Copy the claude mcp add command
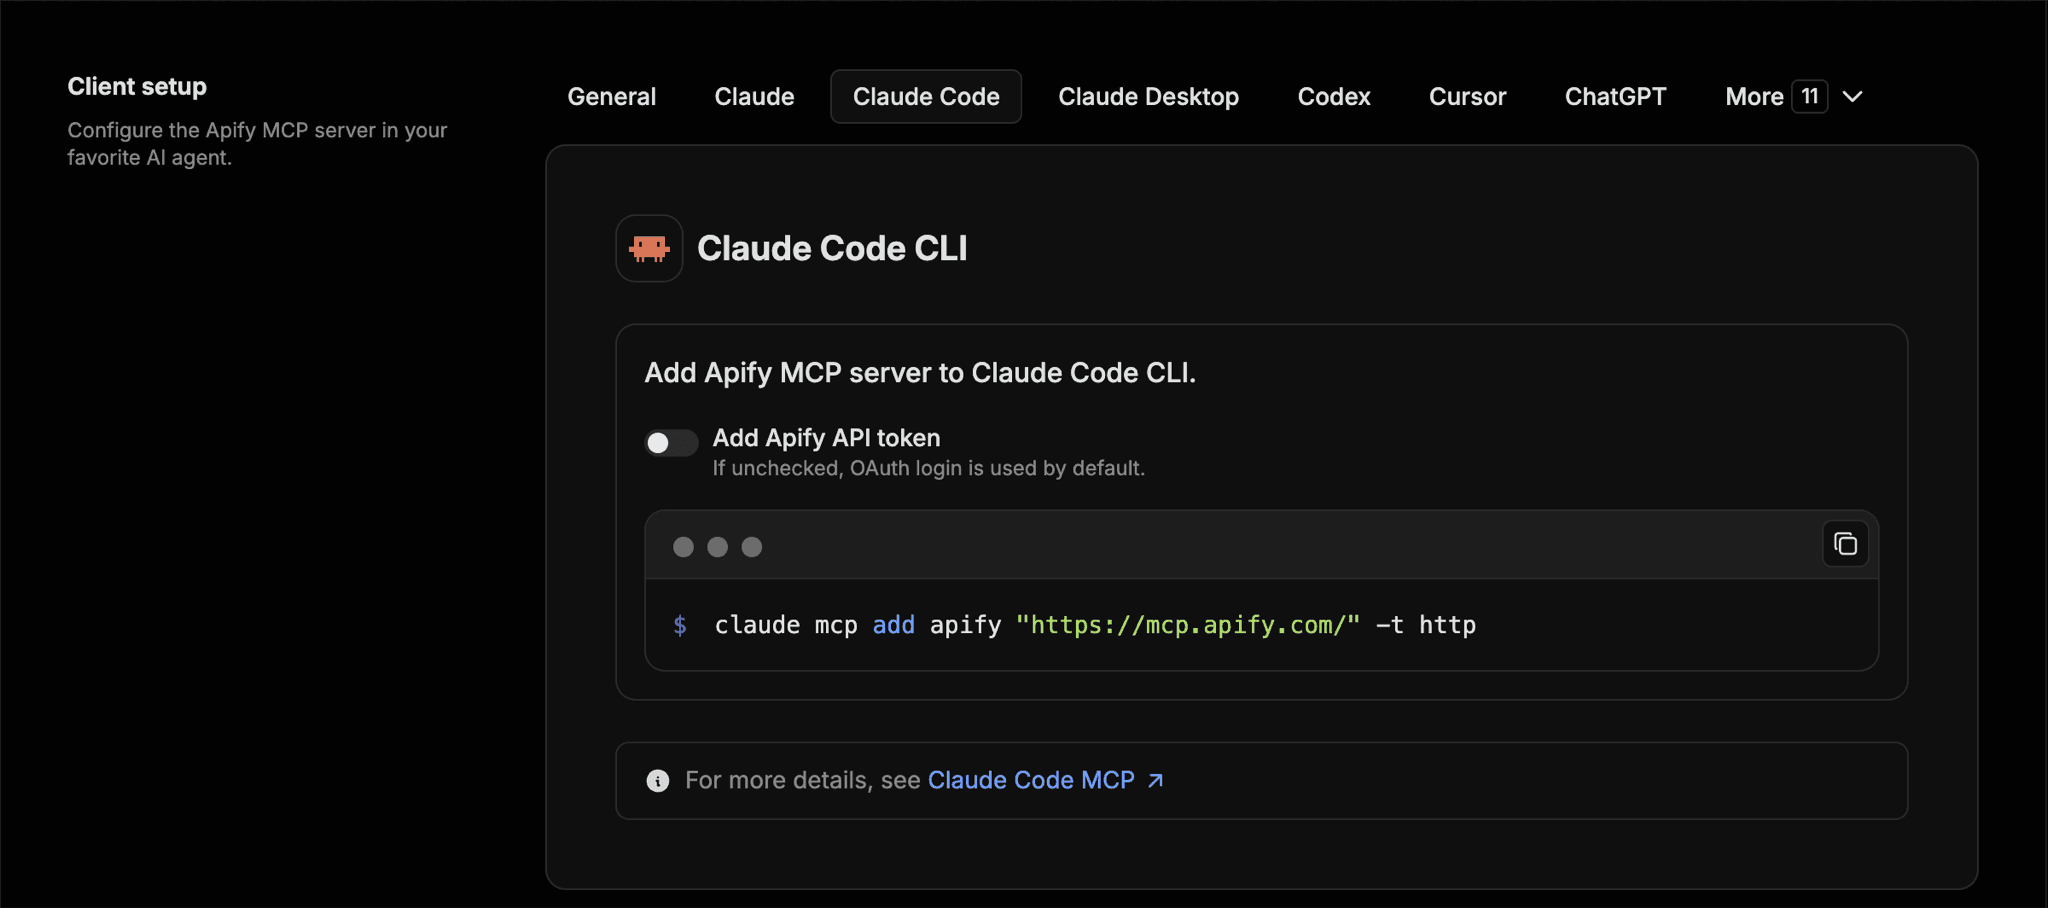Screen dimensions: 2048x908 pos(1845,545)
